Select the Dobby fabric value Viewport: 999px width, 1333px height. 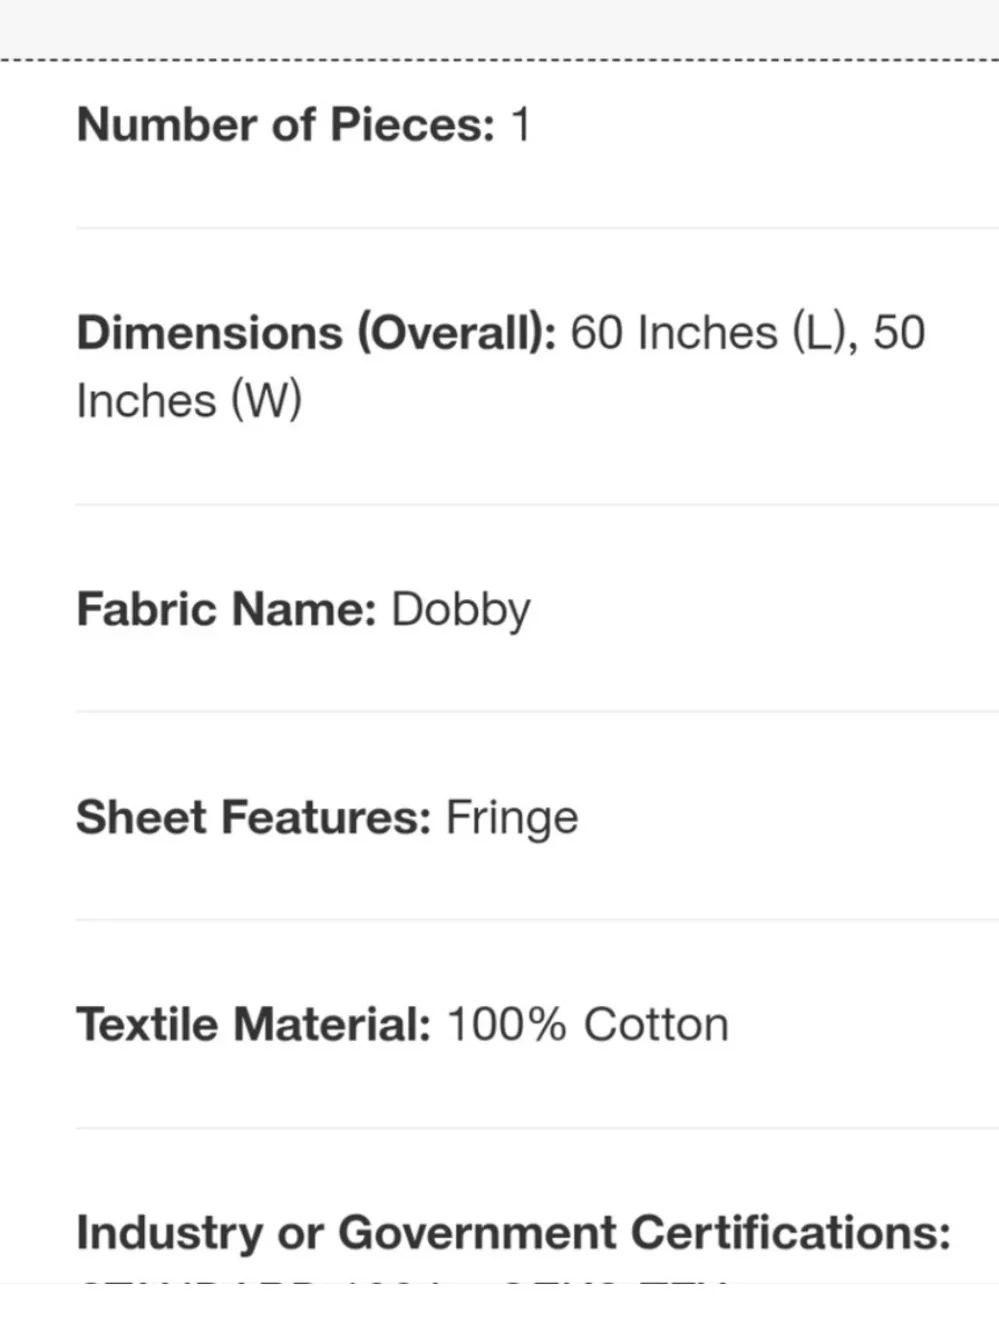coord(461,611)
